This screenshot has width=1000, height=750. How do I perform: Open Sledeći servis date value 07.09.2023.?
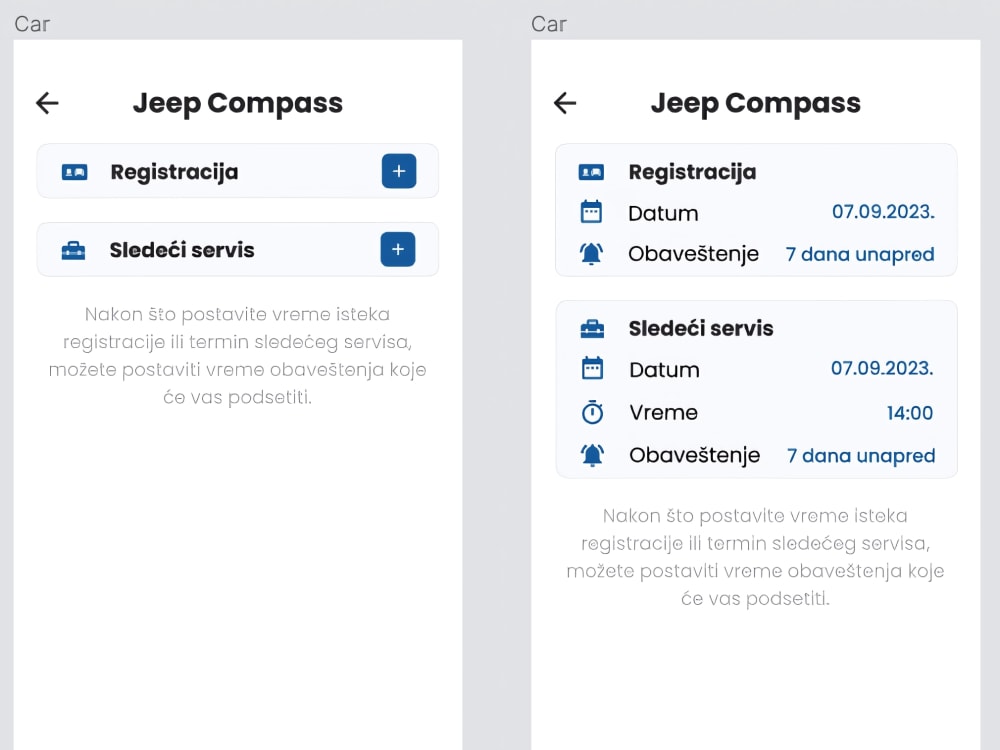click(x=882, y=369)
